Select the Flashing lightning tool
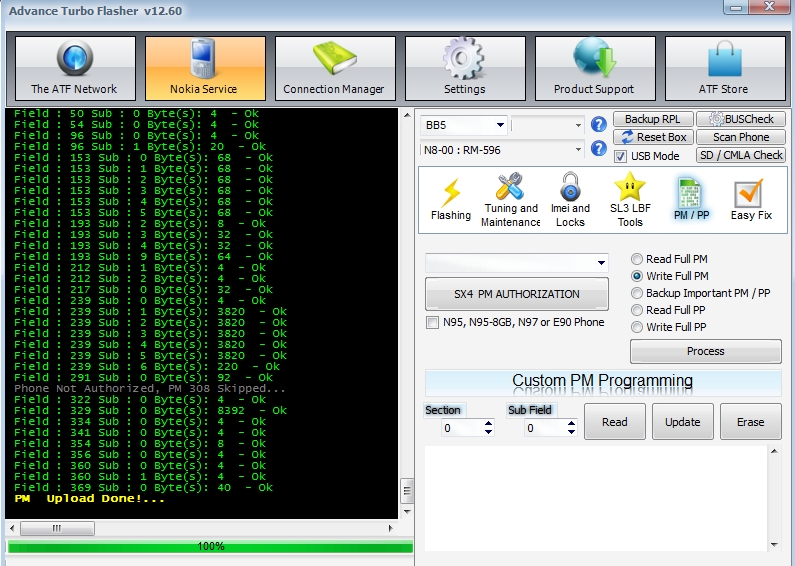795x566 pixels. (451, 200)
